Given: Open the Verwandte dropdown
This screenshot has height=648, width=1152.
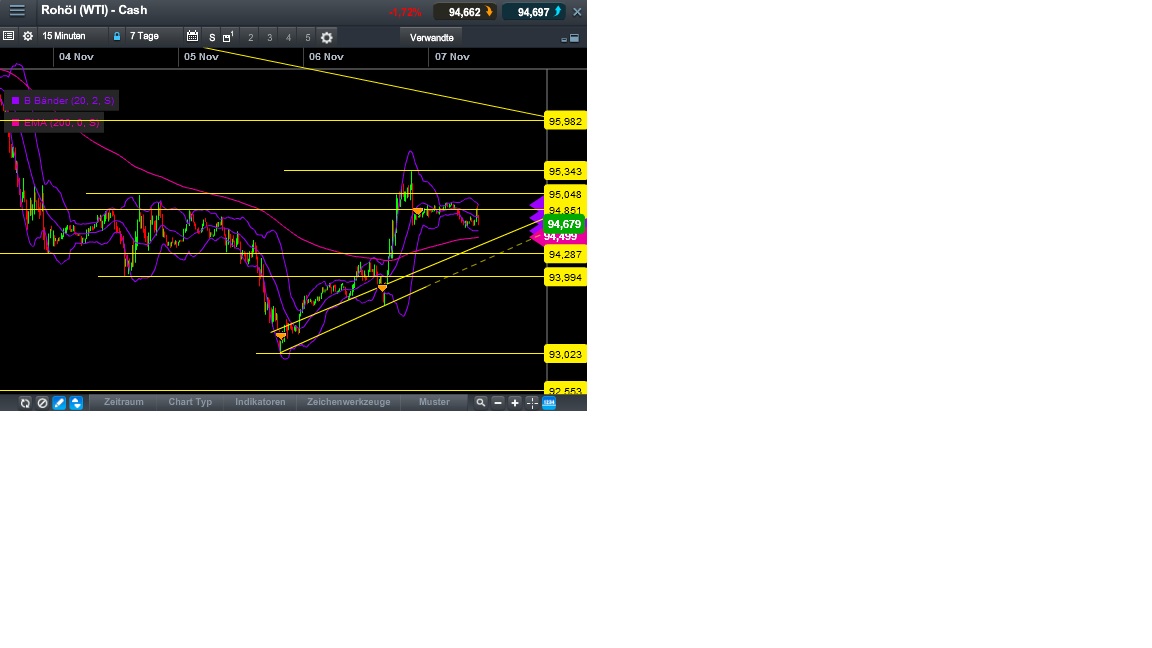Looking at the screenshot, I should click(431, 36).
